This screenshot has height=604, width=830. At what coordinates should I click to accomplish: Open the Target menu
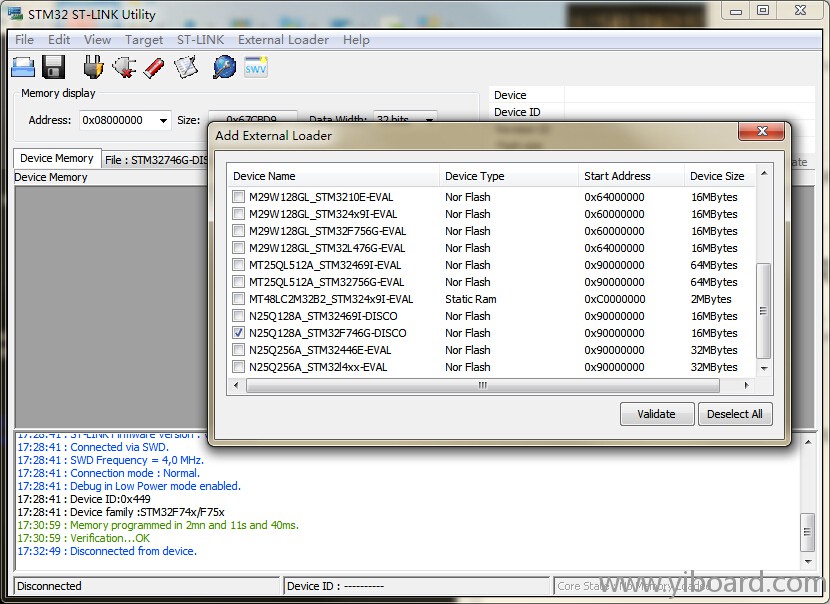[144, 40]
